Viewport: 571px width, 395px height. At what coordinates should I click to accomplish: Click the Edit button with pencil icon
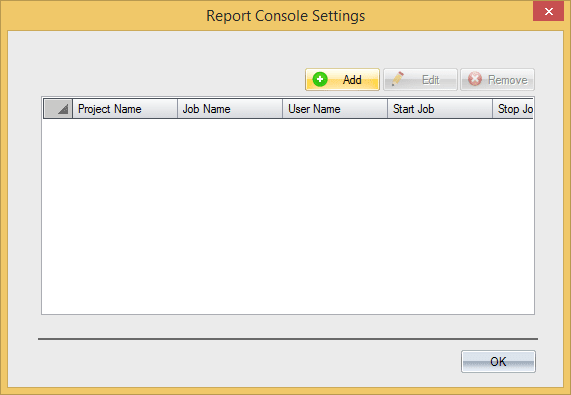420,79
